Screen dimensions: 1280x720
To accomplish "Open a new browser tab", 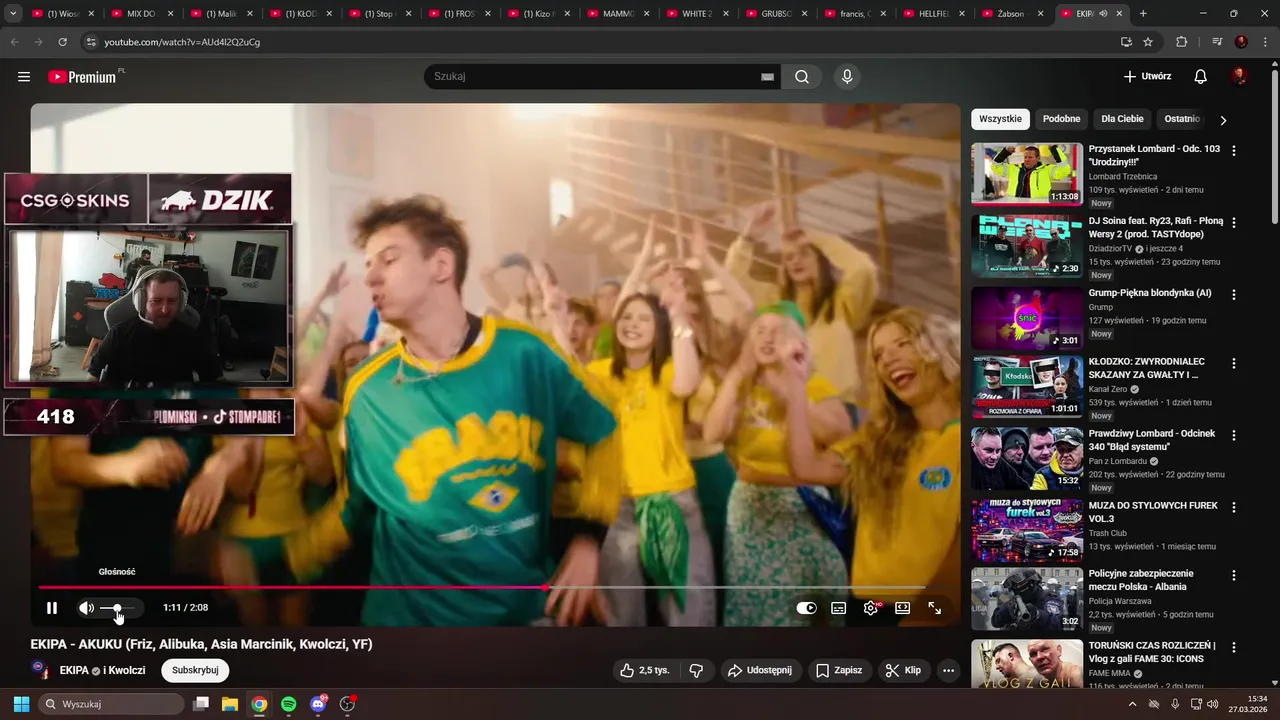I will [1143, 14].
